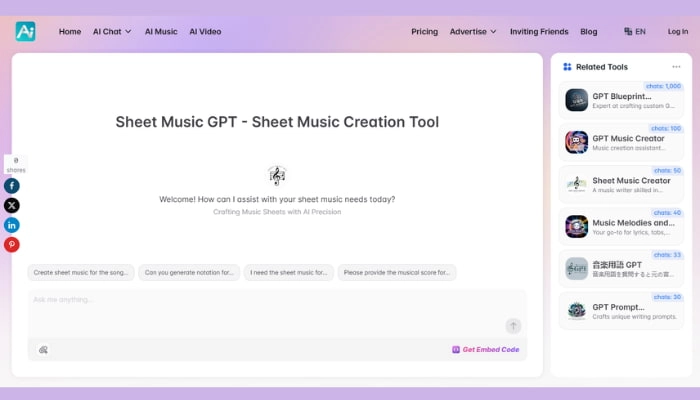Go to AI Music page
This screenshot has width=700, height=400.
coord(161,32)
